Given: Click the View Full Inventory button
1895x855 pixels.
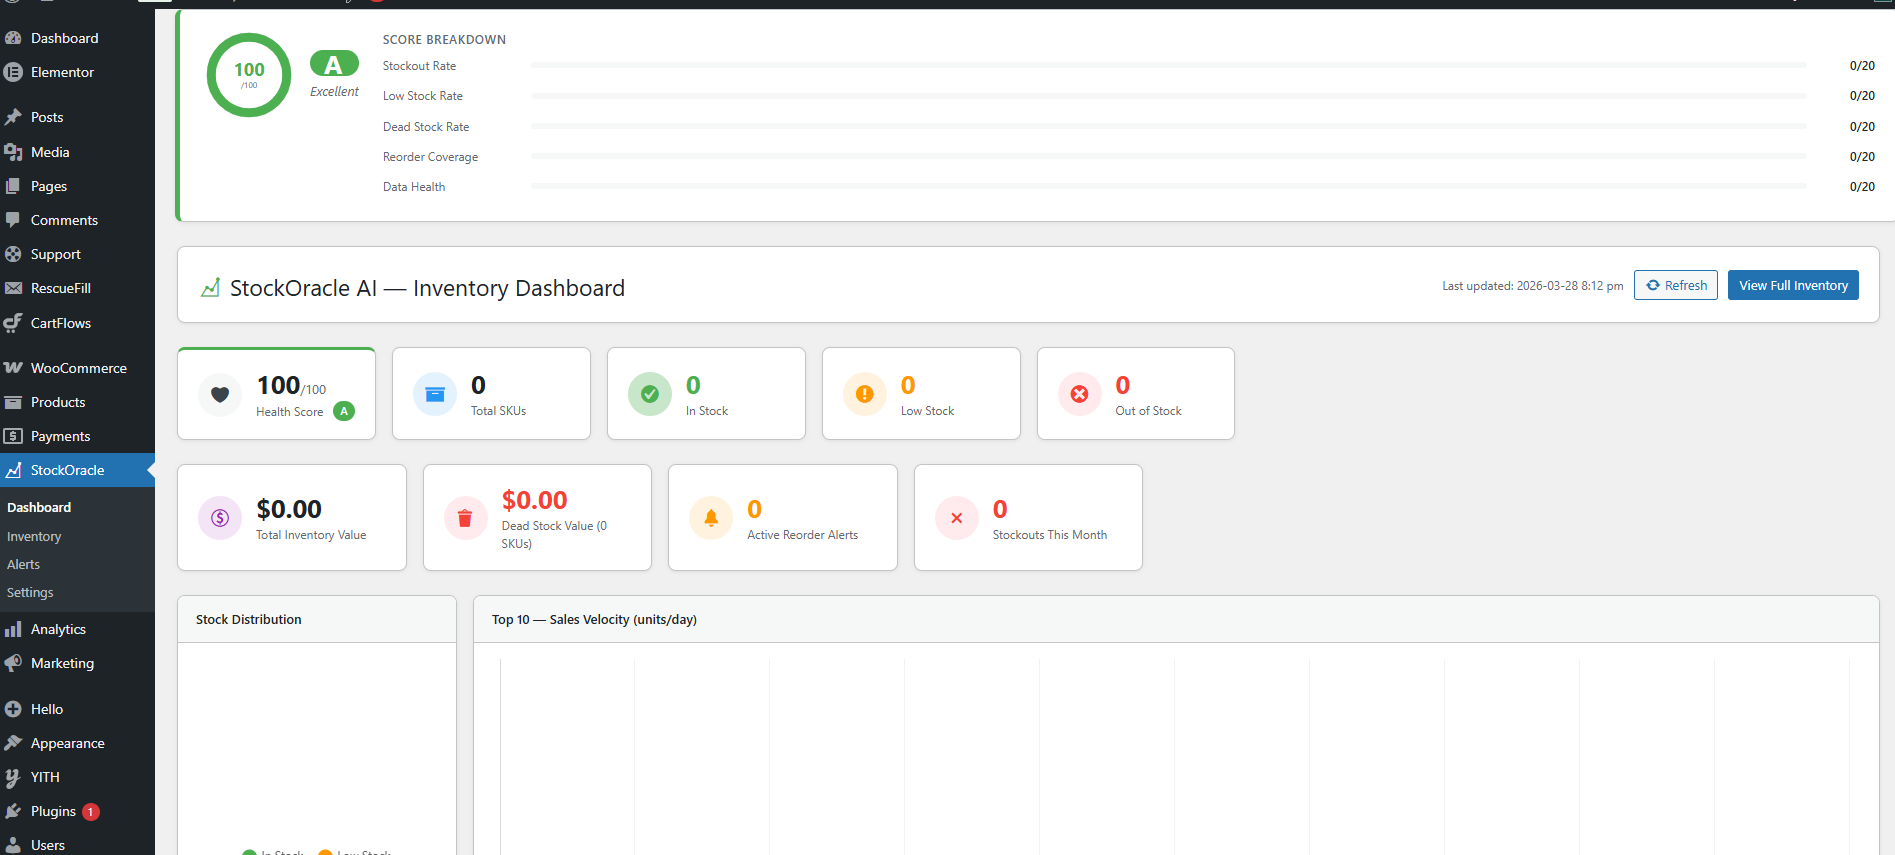Looking at the screenshot, I should (x=1793, y=285).
